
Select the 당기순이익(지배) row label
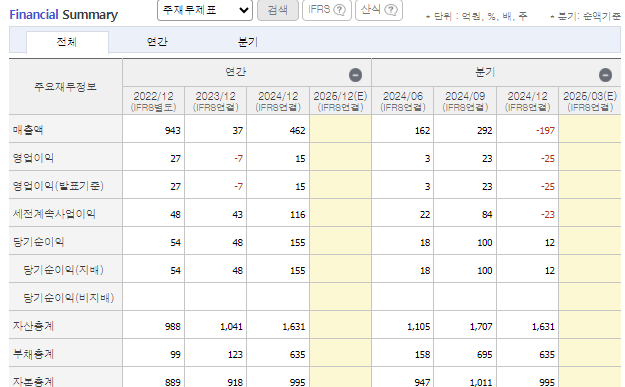click(x=63, y=270)
